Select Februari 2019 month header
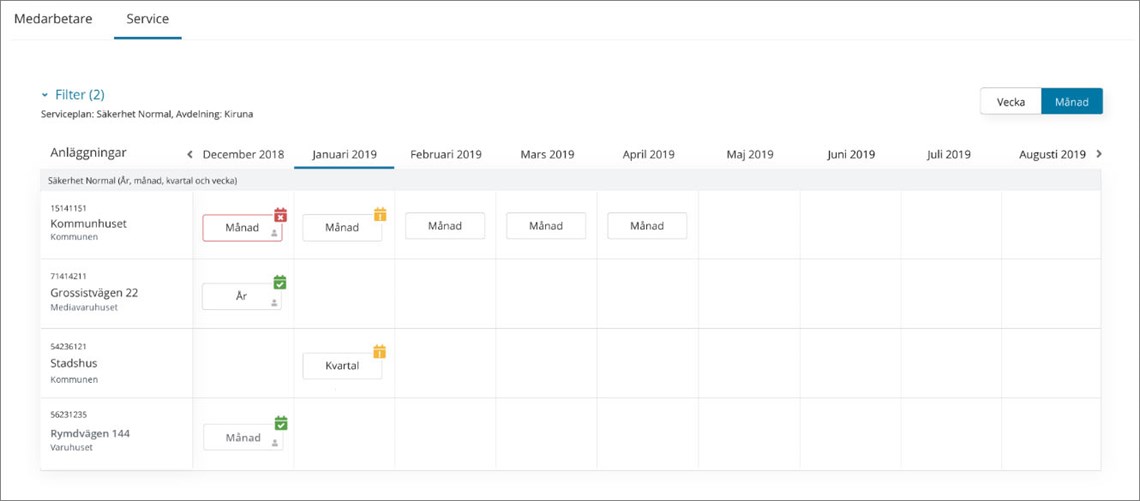This screenshot has height=501, width=1140. [445, 155]
